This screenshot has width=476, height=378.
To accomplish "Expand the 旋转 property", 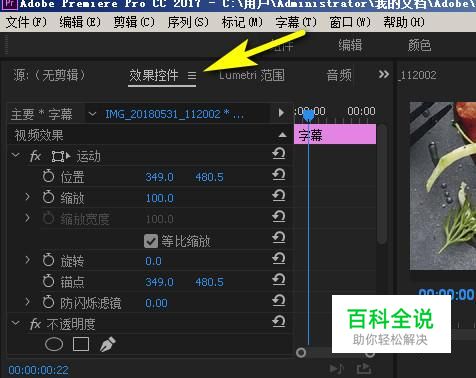I will click(x=27, y=260).
